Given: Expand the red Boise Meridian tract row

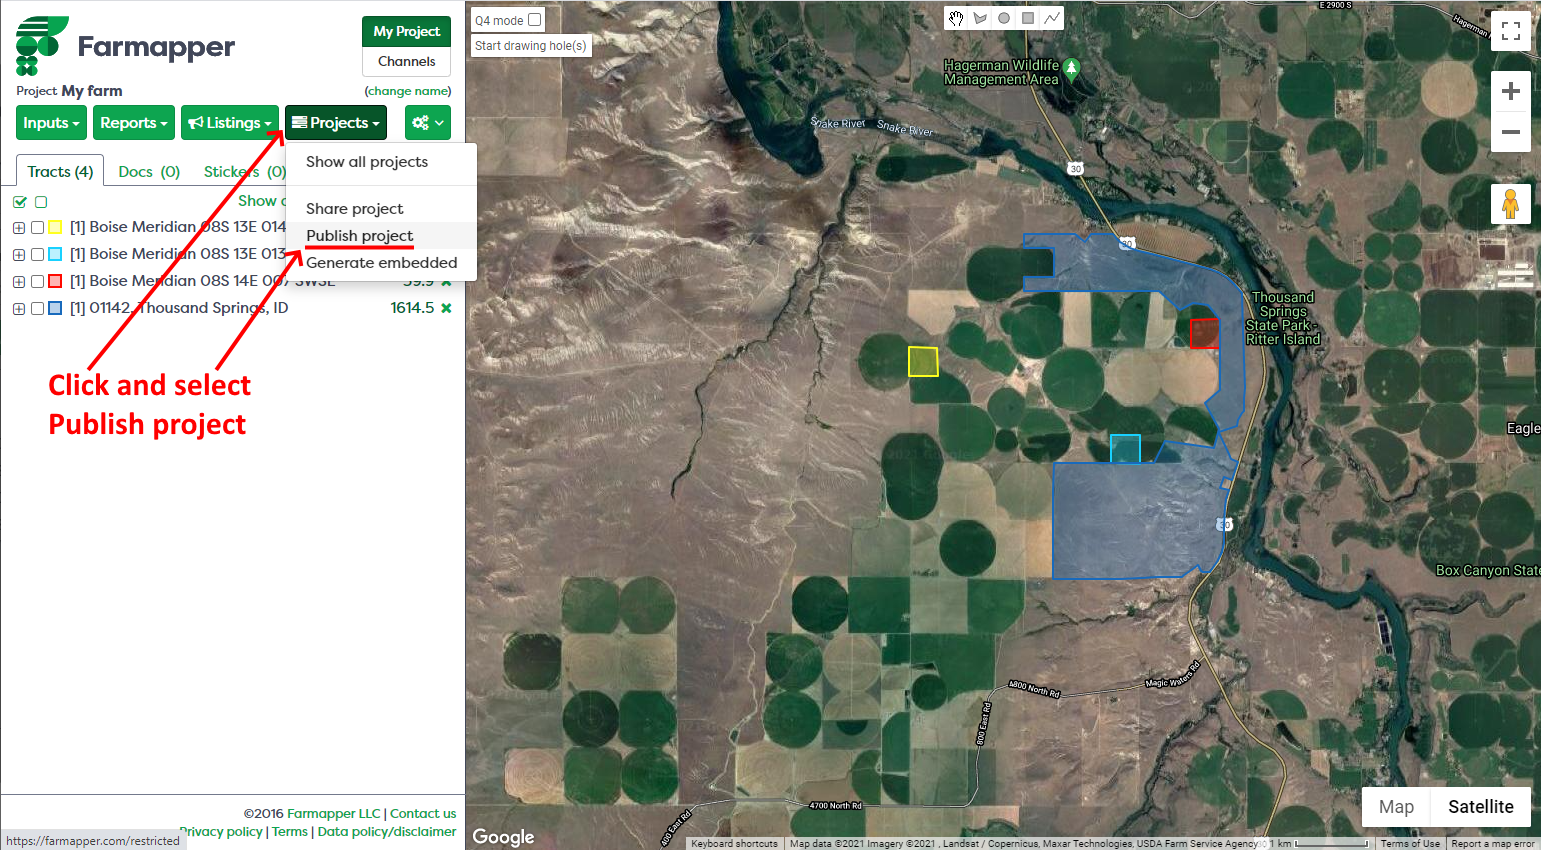Looking at the screenshot, I should click(19, 282).
